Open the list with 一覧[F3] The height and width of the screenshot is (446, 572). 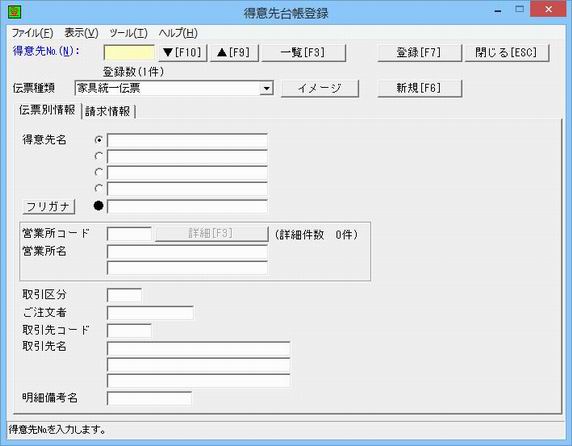click(x=304, y=53)
